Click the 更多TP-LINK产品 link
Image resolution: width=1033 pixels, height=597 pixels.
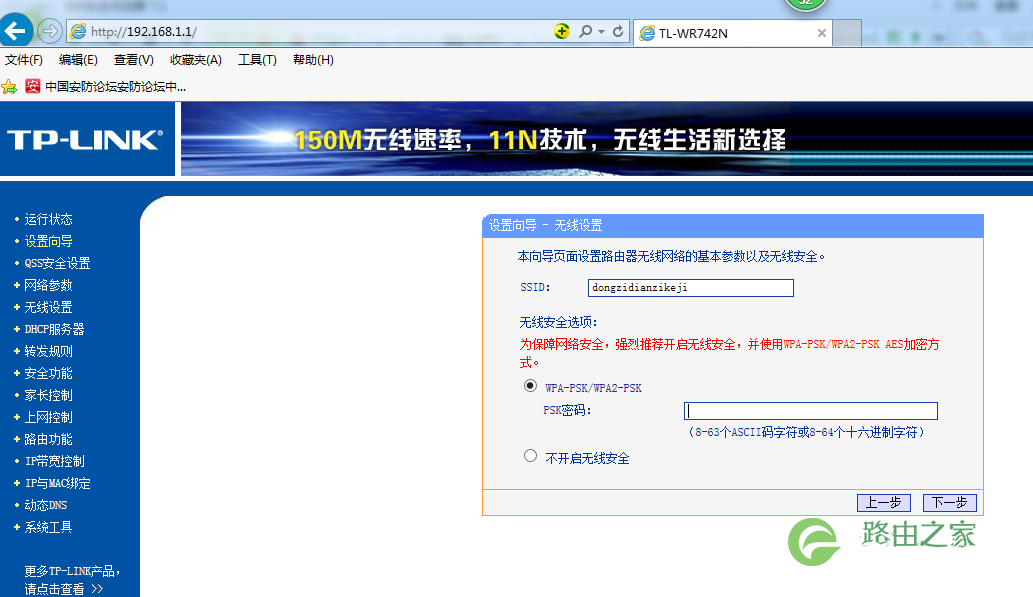click(72, 580)
